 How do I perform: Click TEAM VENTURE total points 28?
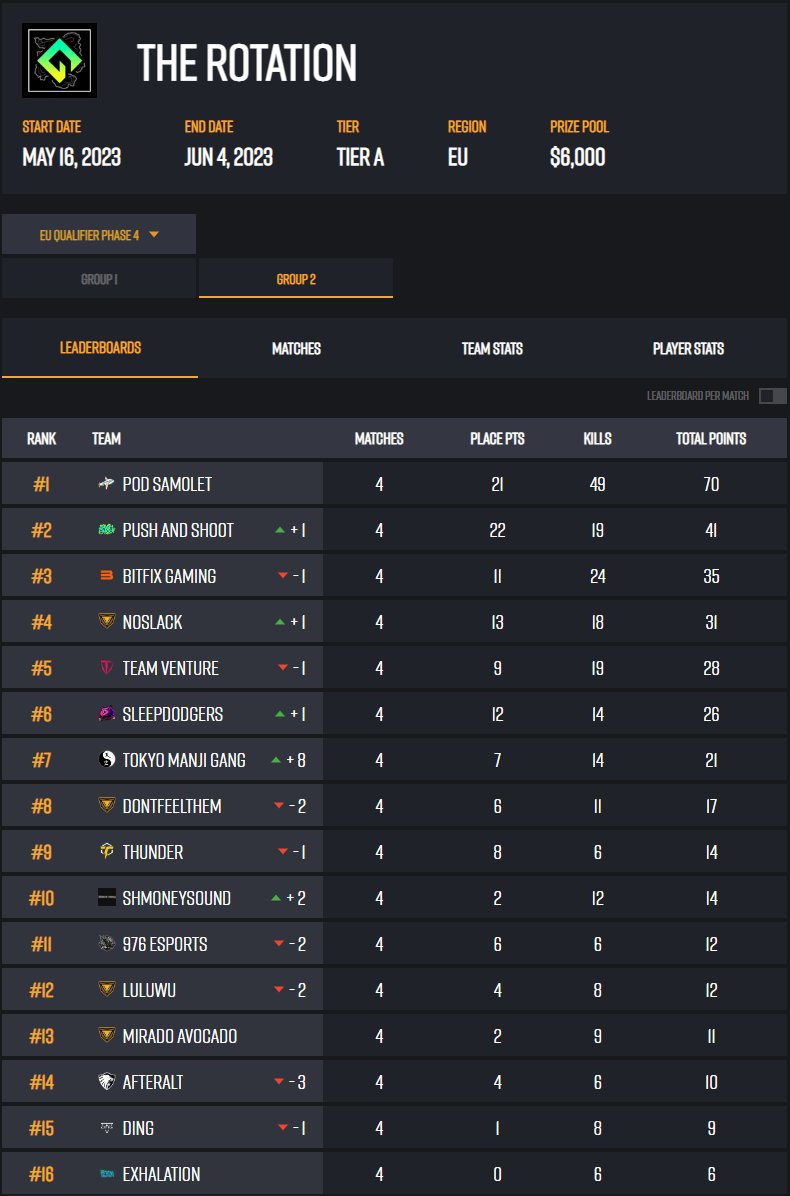tap(711, 668)
